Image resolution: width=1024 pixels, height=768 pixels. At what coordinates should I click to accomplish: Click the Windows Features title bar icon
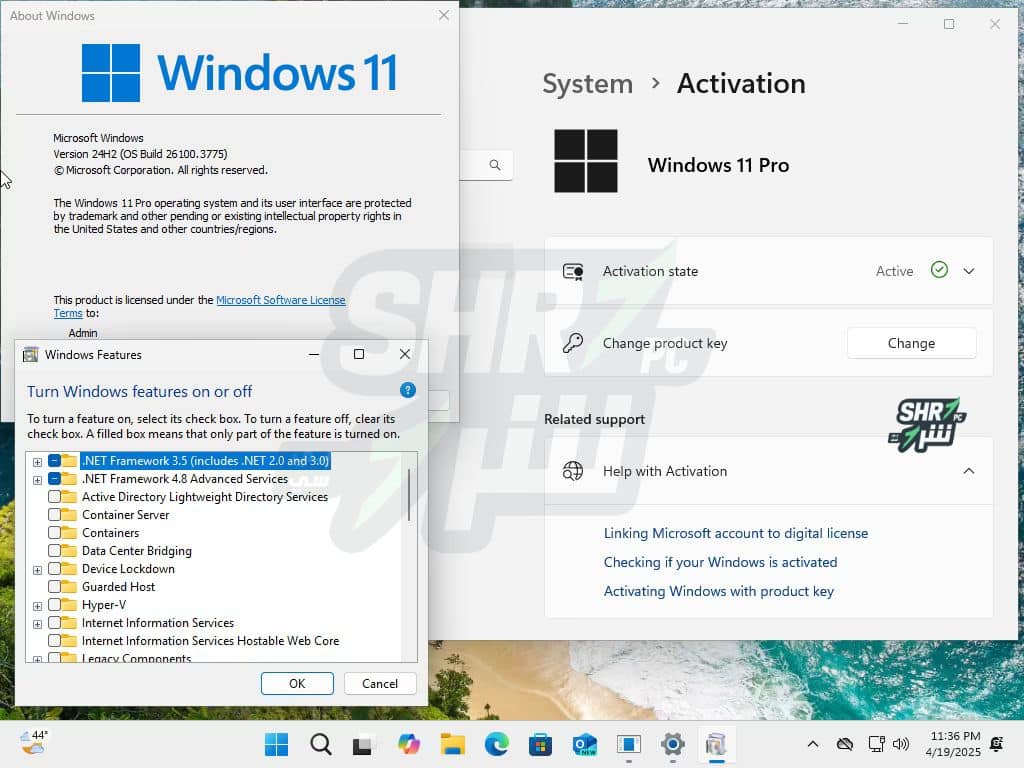[30, 355]
